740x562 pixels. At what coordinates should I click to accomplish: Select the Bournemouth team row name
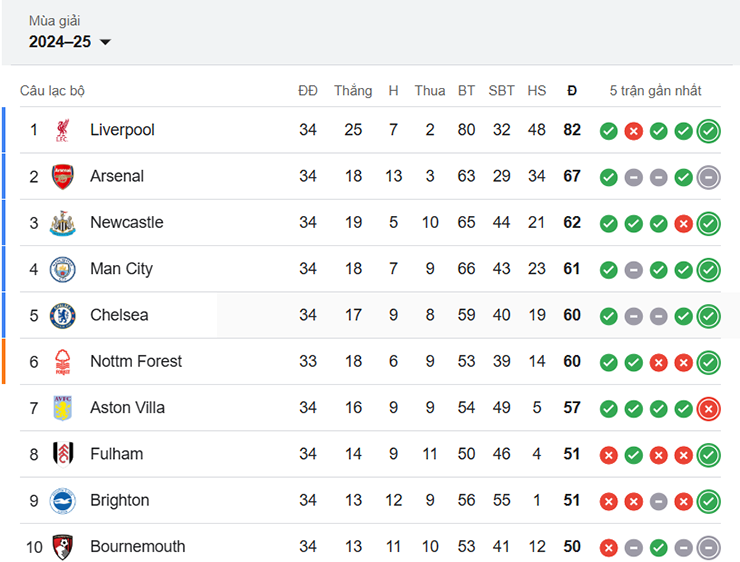pyautogui.click(x=137, y=547)
